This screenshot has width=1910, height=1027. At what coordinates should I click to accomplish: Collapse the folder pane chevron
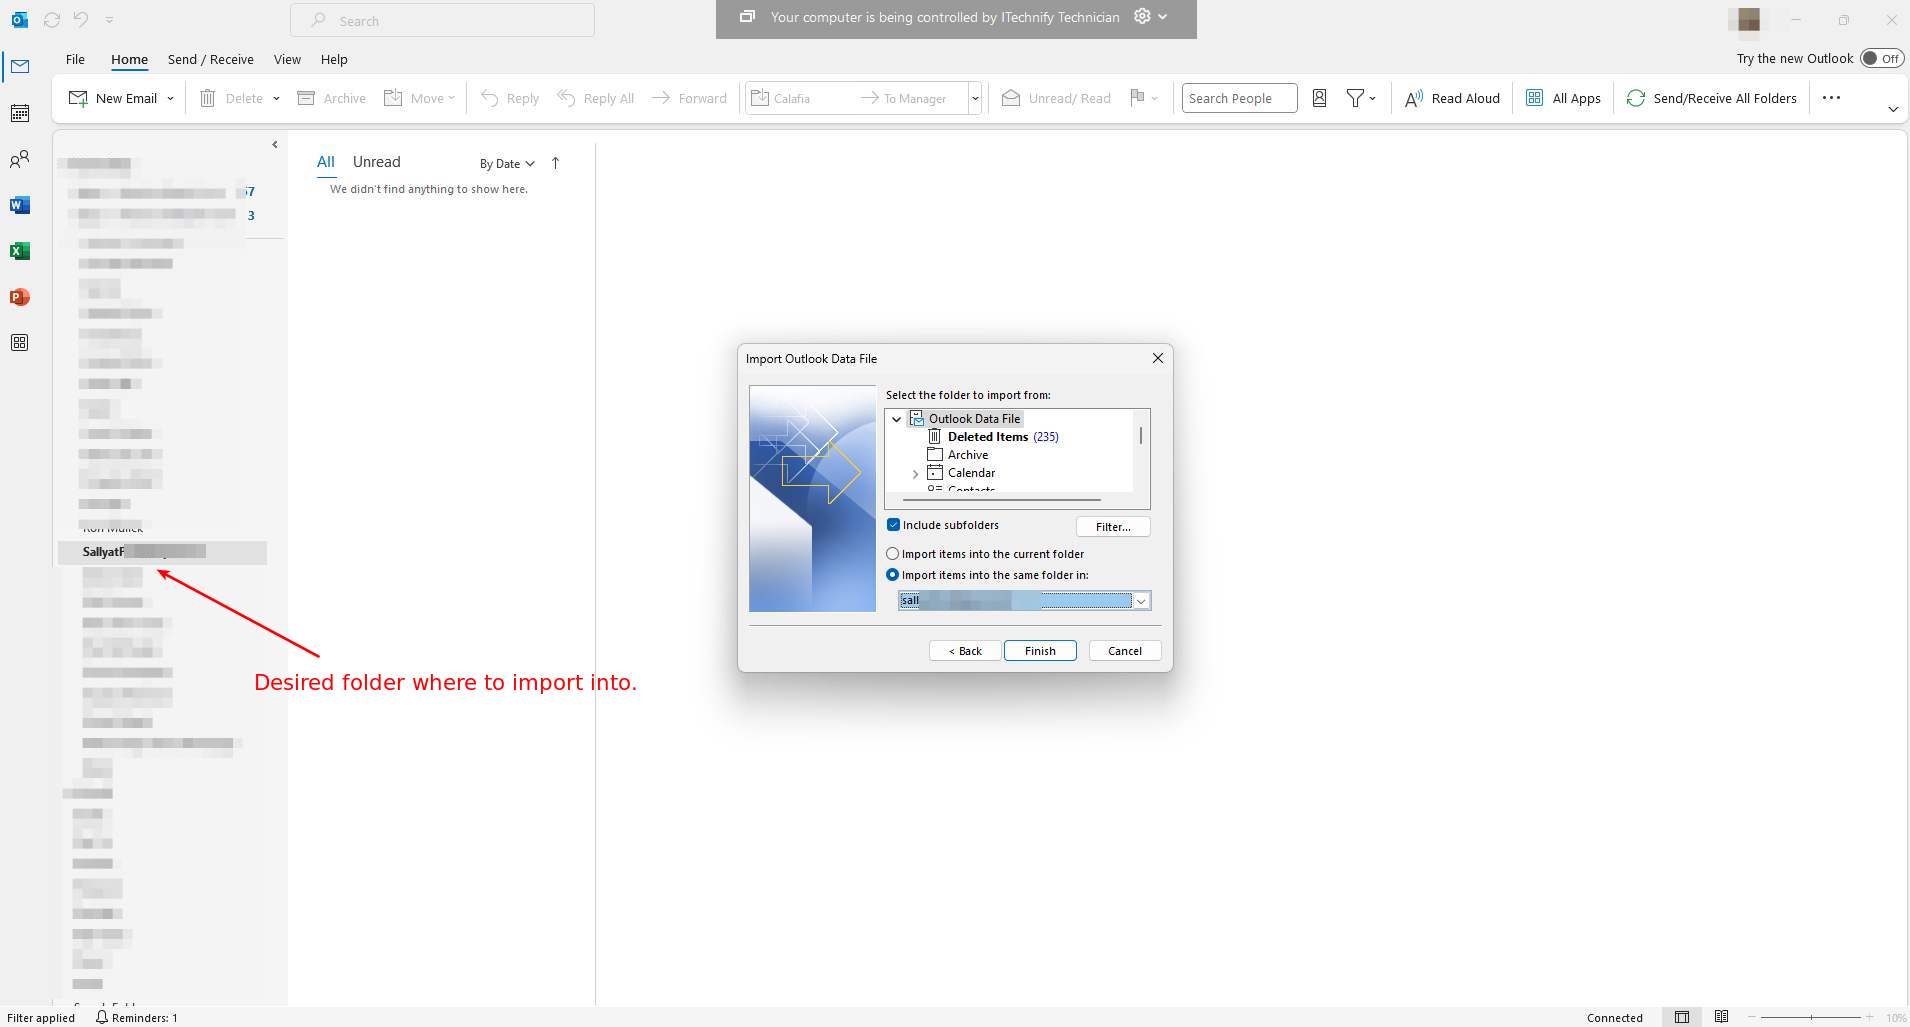(x=275, y=145)
